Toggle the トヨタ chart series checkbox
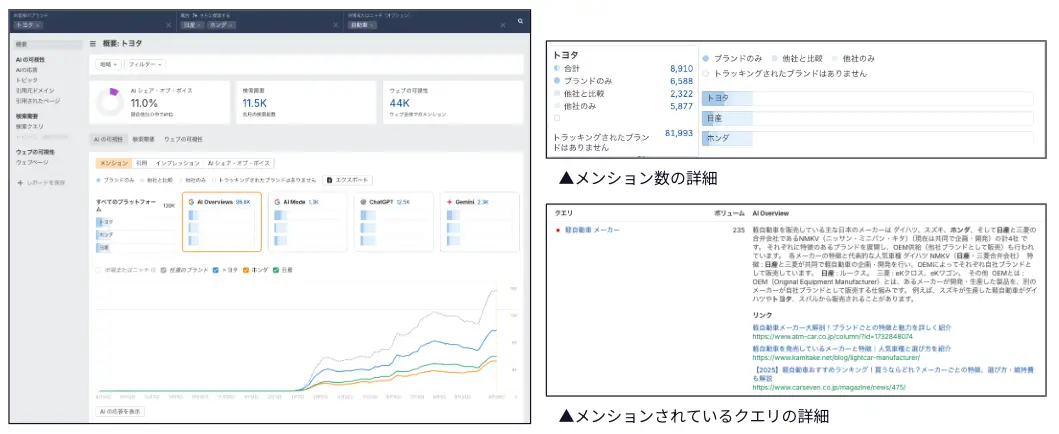The width and height of the screenshot is (1059, 434). point(216,270)
